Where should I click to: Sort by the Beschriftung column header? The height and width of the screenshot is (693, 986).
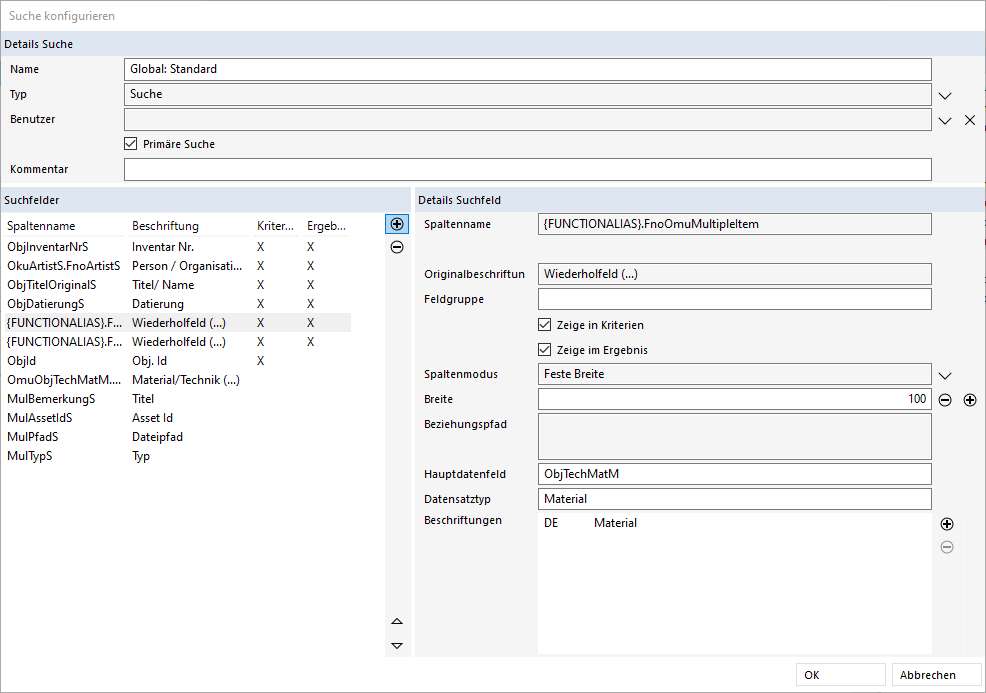165,226
